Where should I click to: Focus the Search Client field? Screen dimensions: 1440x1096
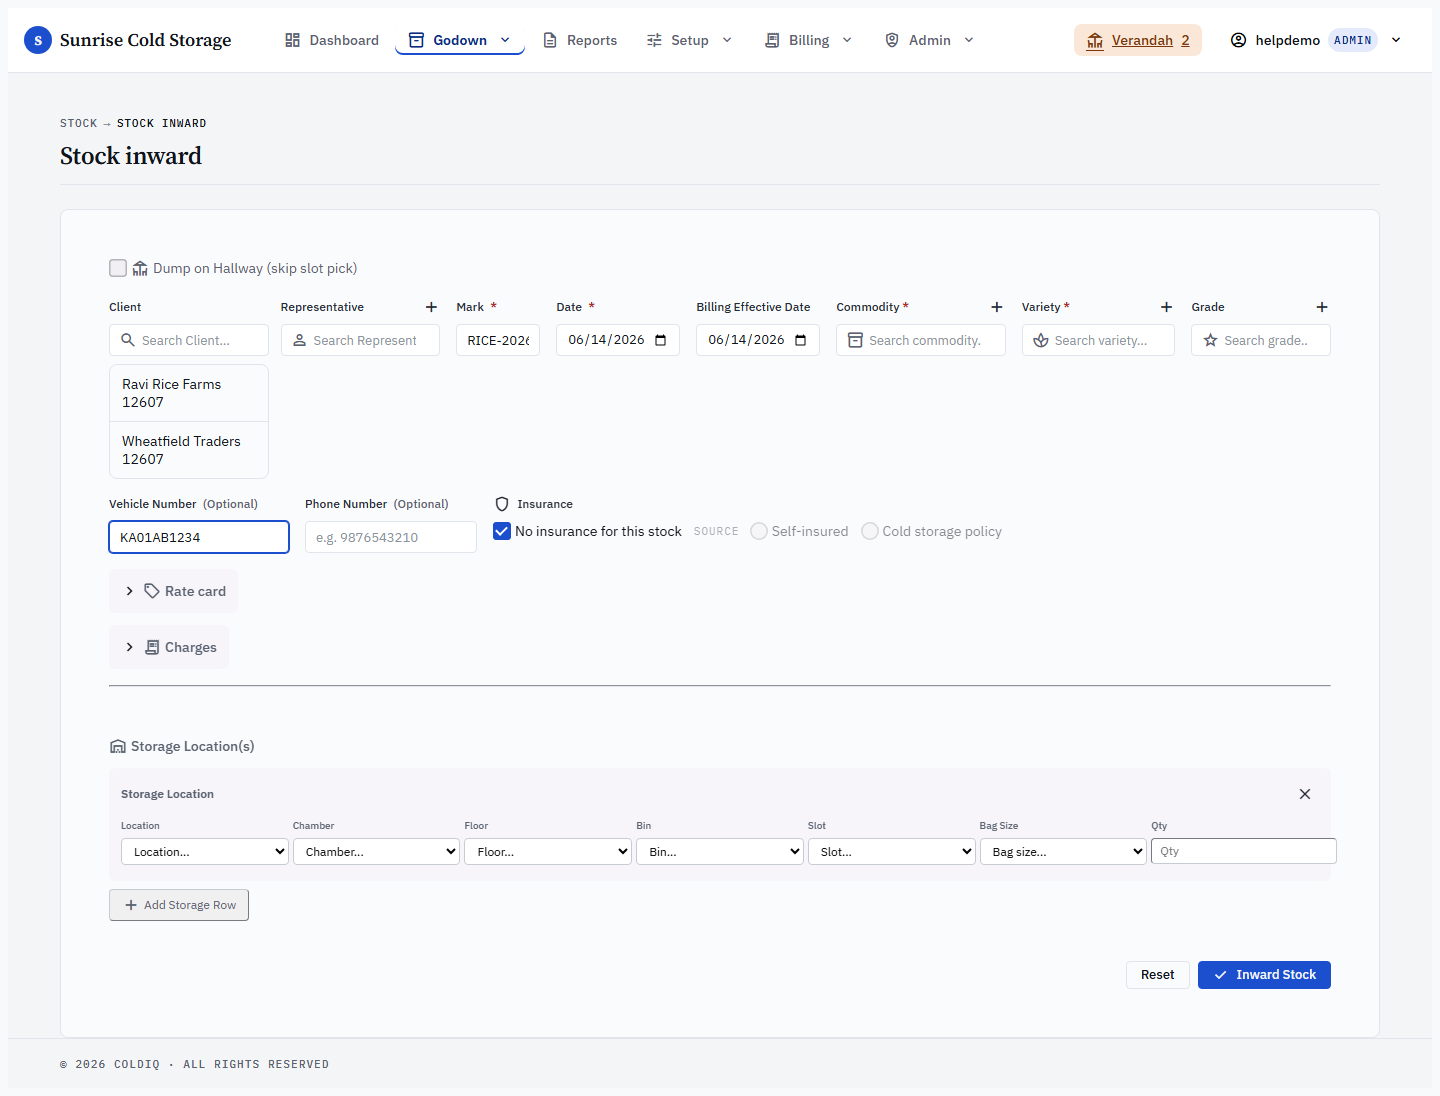[189, 340]
